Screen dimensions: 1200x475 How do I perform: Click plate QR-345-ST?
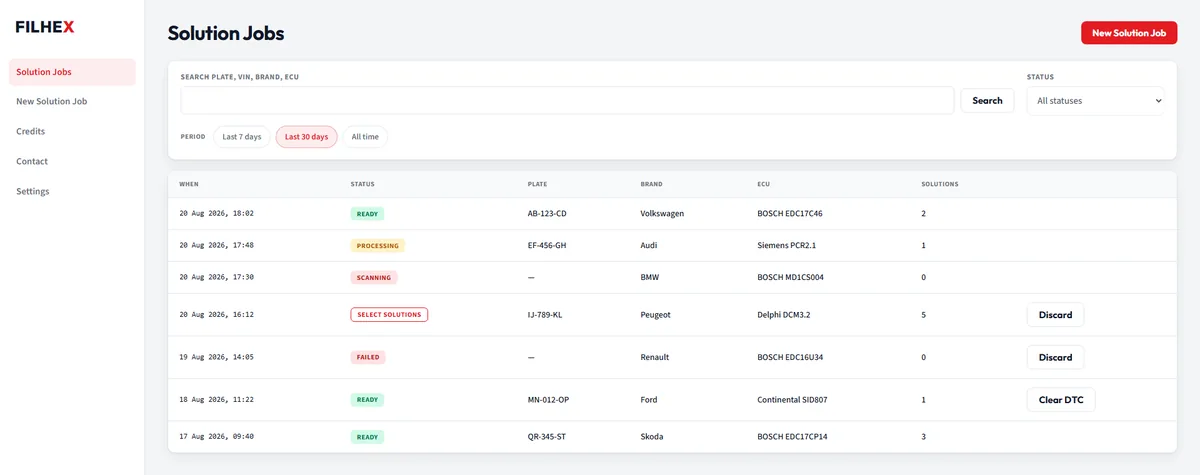pos(547,437)
